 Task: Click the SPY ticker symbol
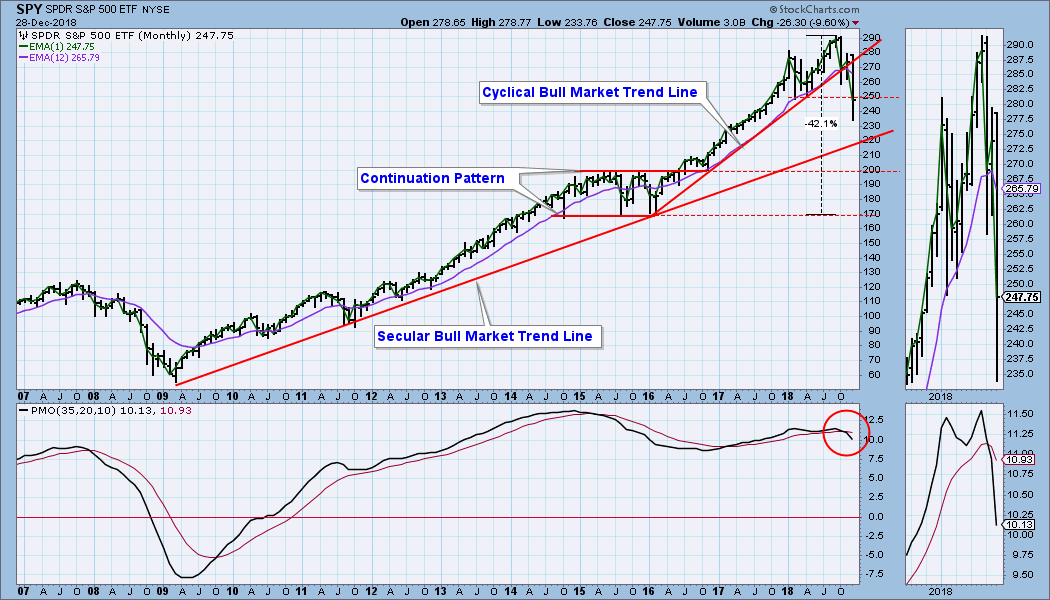29,9
